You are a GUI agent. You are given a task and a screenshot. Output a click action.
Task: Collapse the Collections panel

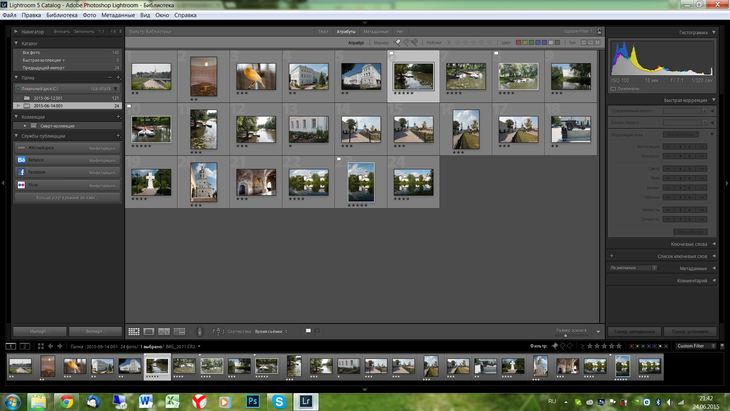tap(16, 117)
